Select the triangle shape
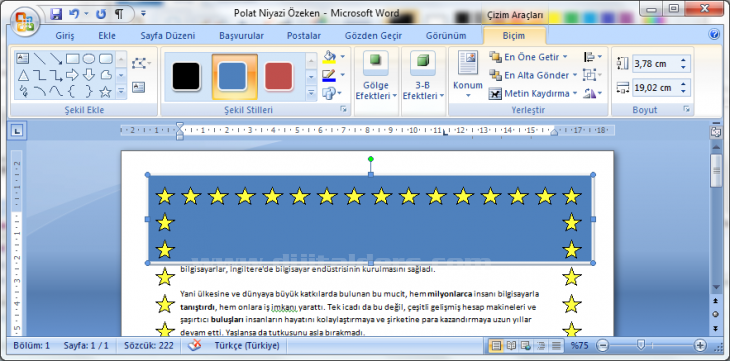This screenshot has height=361, width=730. tap(23, 75)
